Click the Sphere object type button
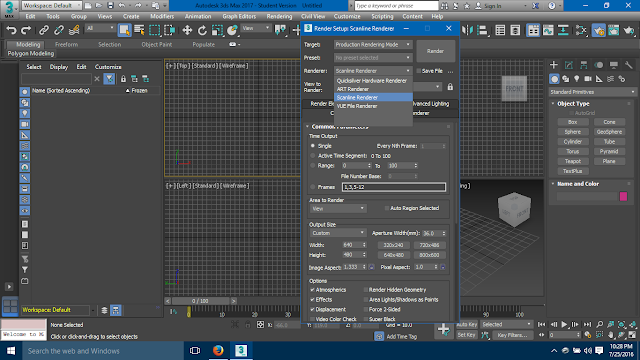Image resolution: width=640 pixels, height=360 pixels. coord(573,132)
